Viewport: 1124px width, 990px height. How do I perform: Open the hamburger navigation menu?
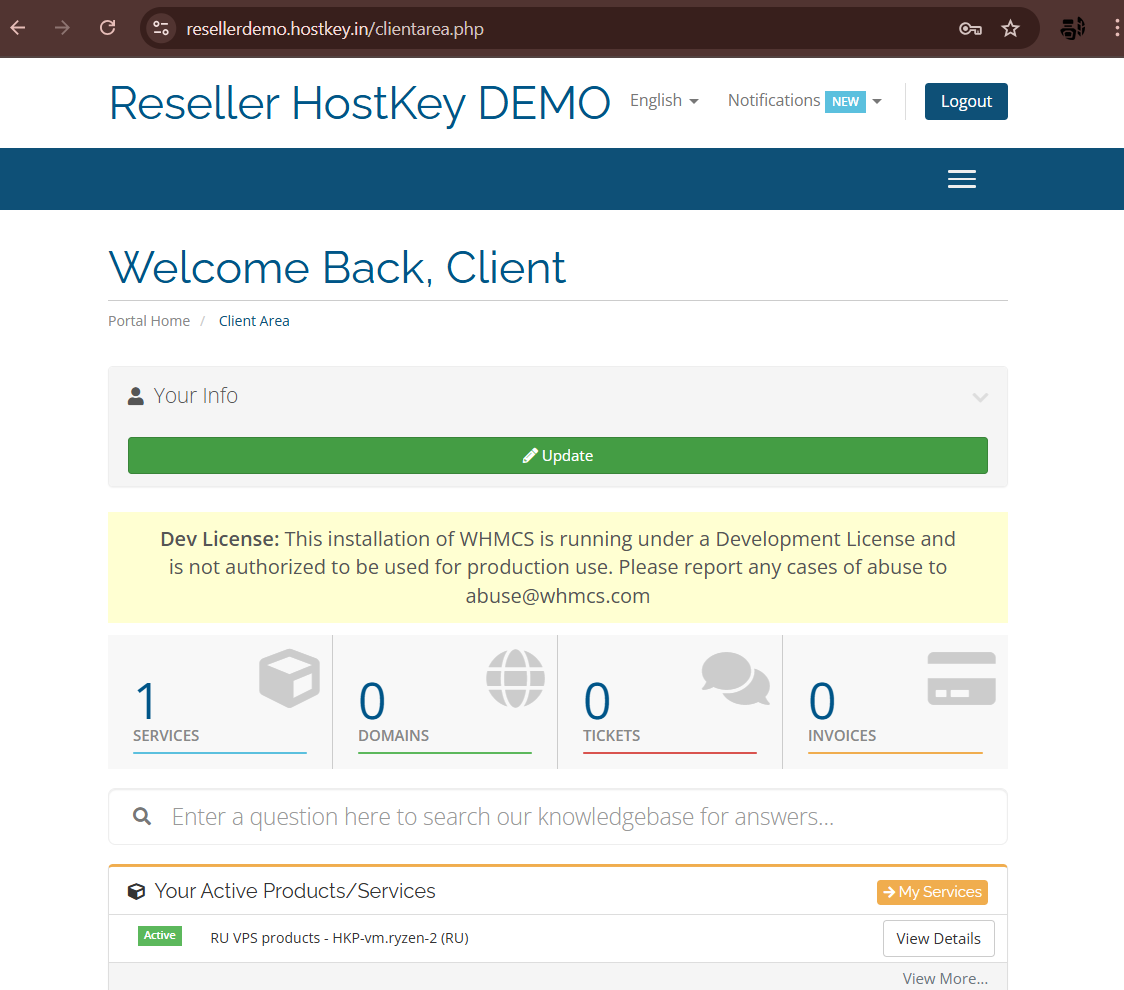point(961,179)
